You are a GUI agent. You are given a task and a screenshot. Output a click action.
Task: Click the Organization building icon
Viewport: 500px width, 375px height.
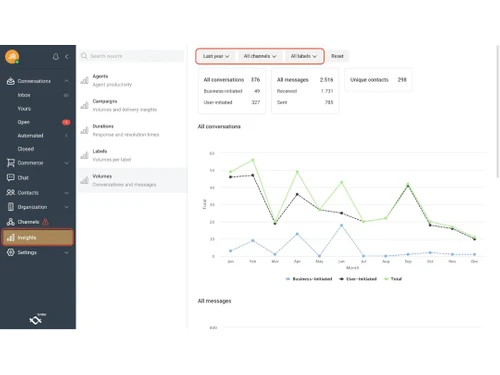point(11,207)
